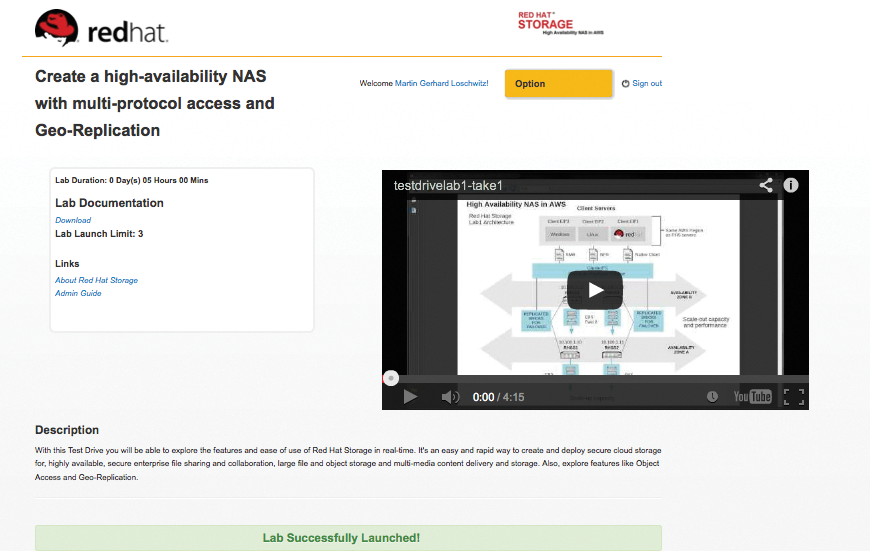Viewport: 870px width, 551px height.
Task: Play video with the center play button
Action: [x=595, y=290]
